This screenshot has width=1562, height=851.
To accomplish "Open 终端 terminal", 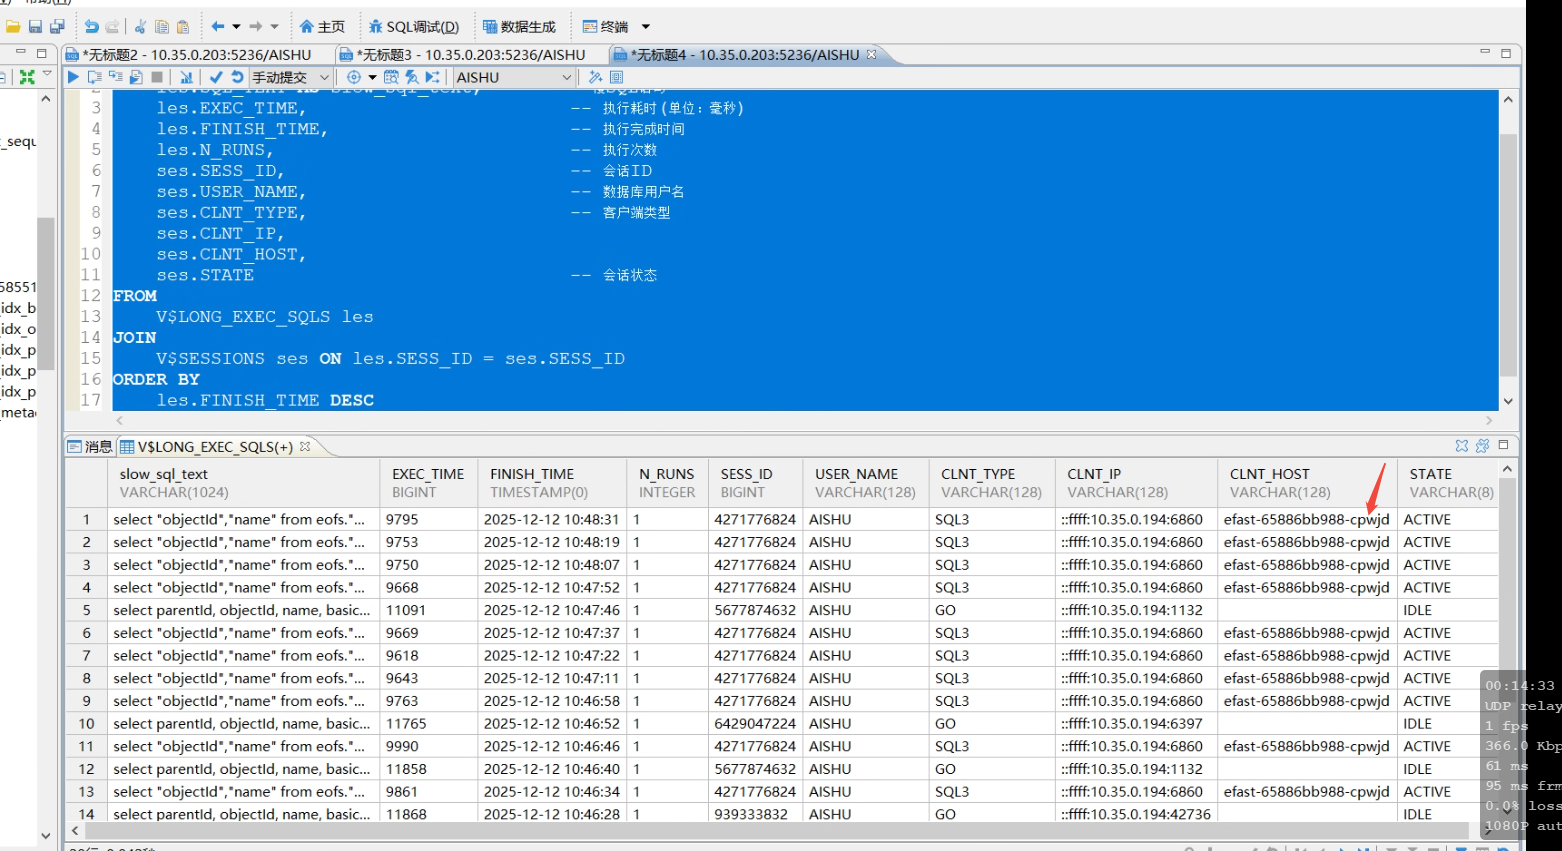I will (606, 27).
